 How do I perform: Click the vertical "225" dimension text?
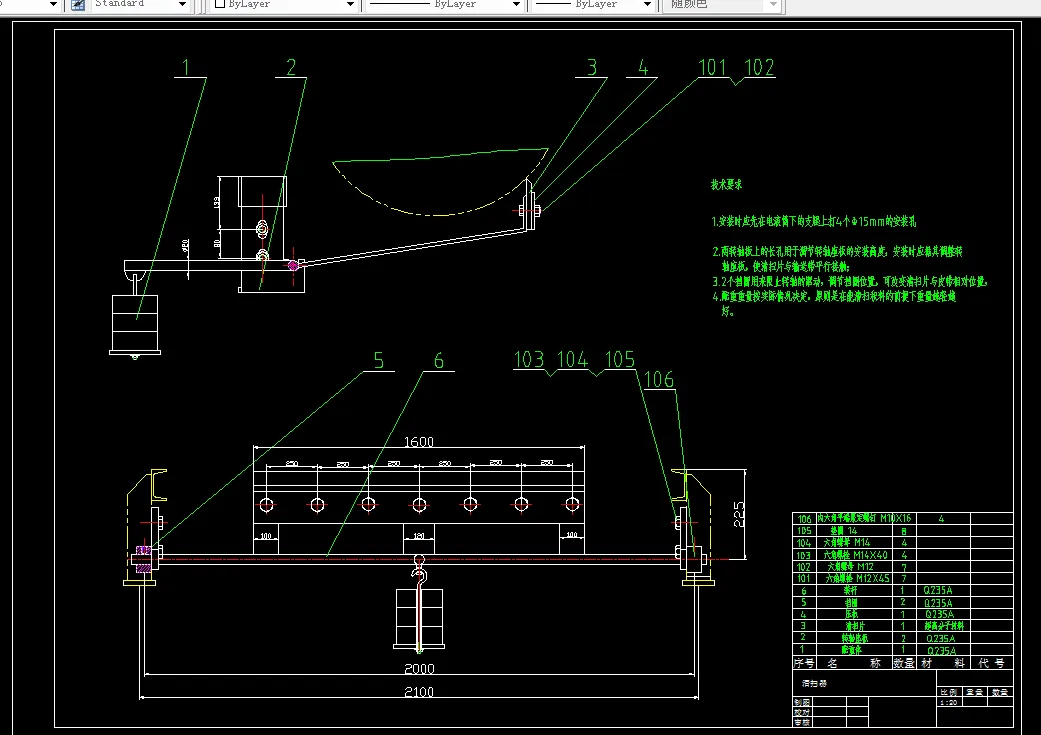tap(739, 515)
